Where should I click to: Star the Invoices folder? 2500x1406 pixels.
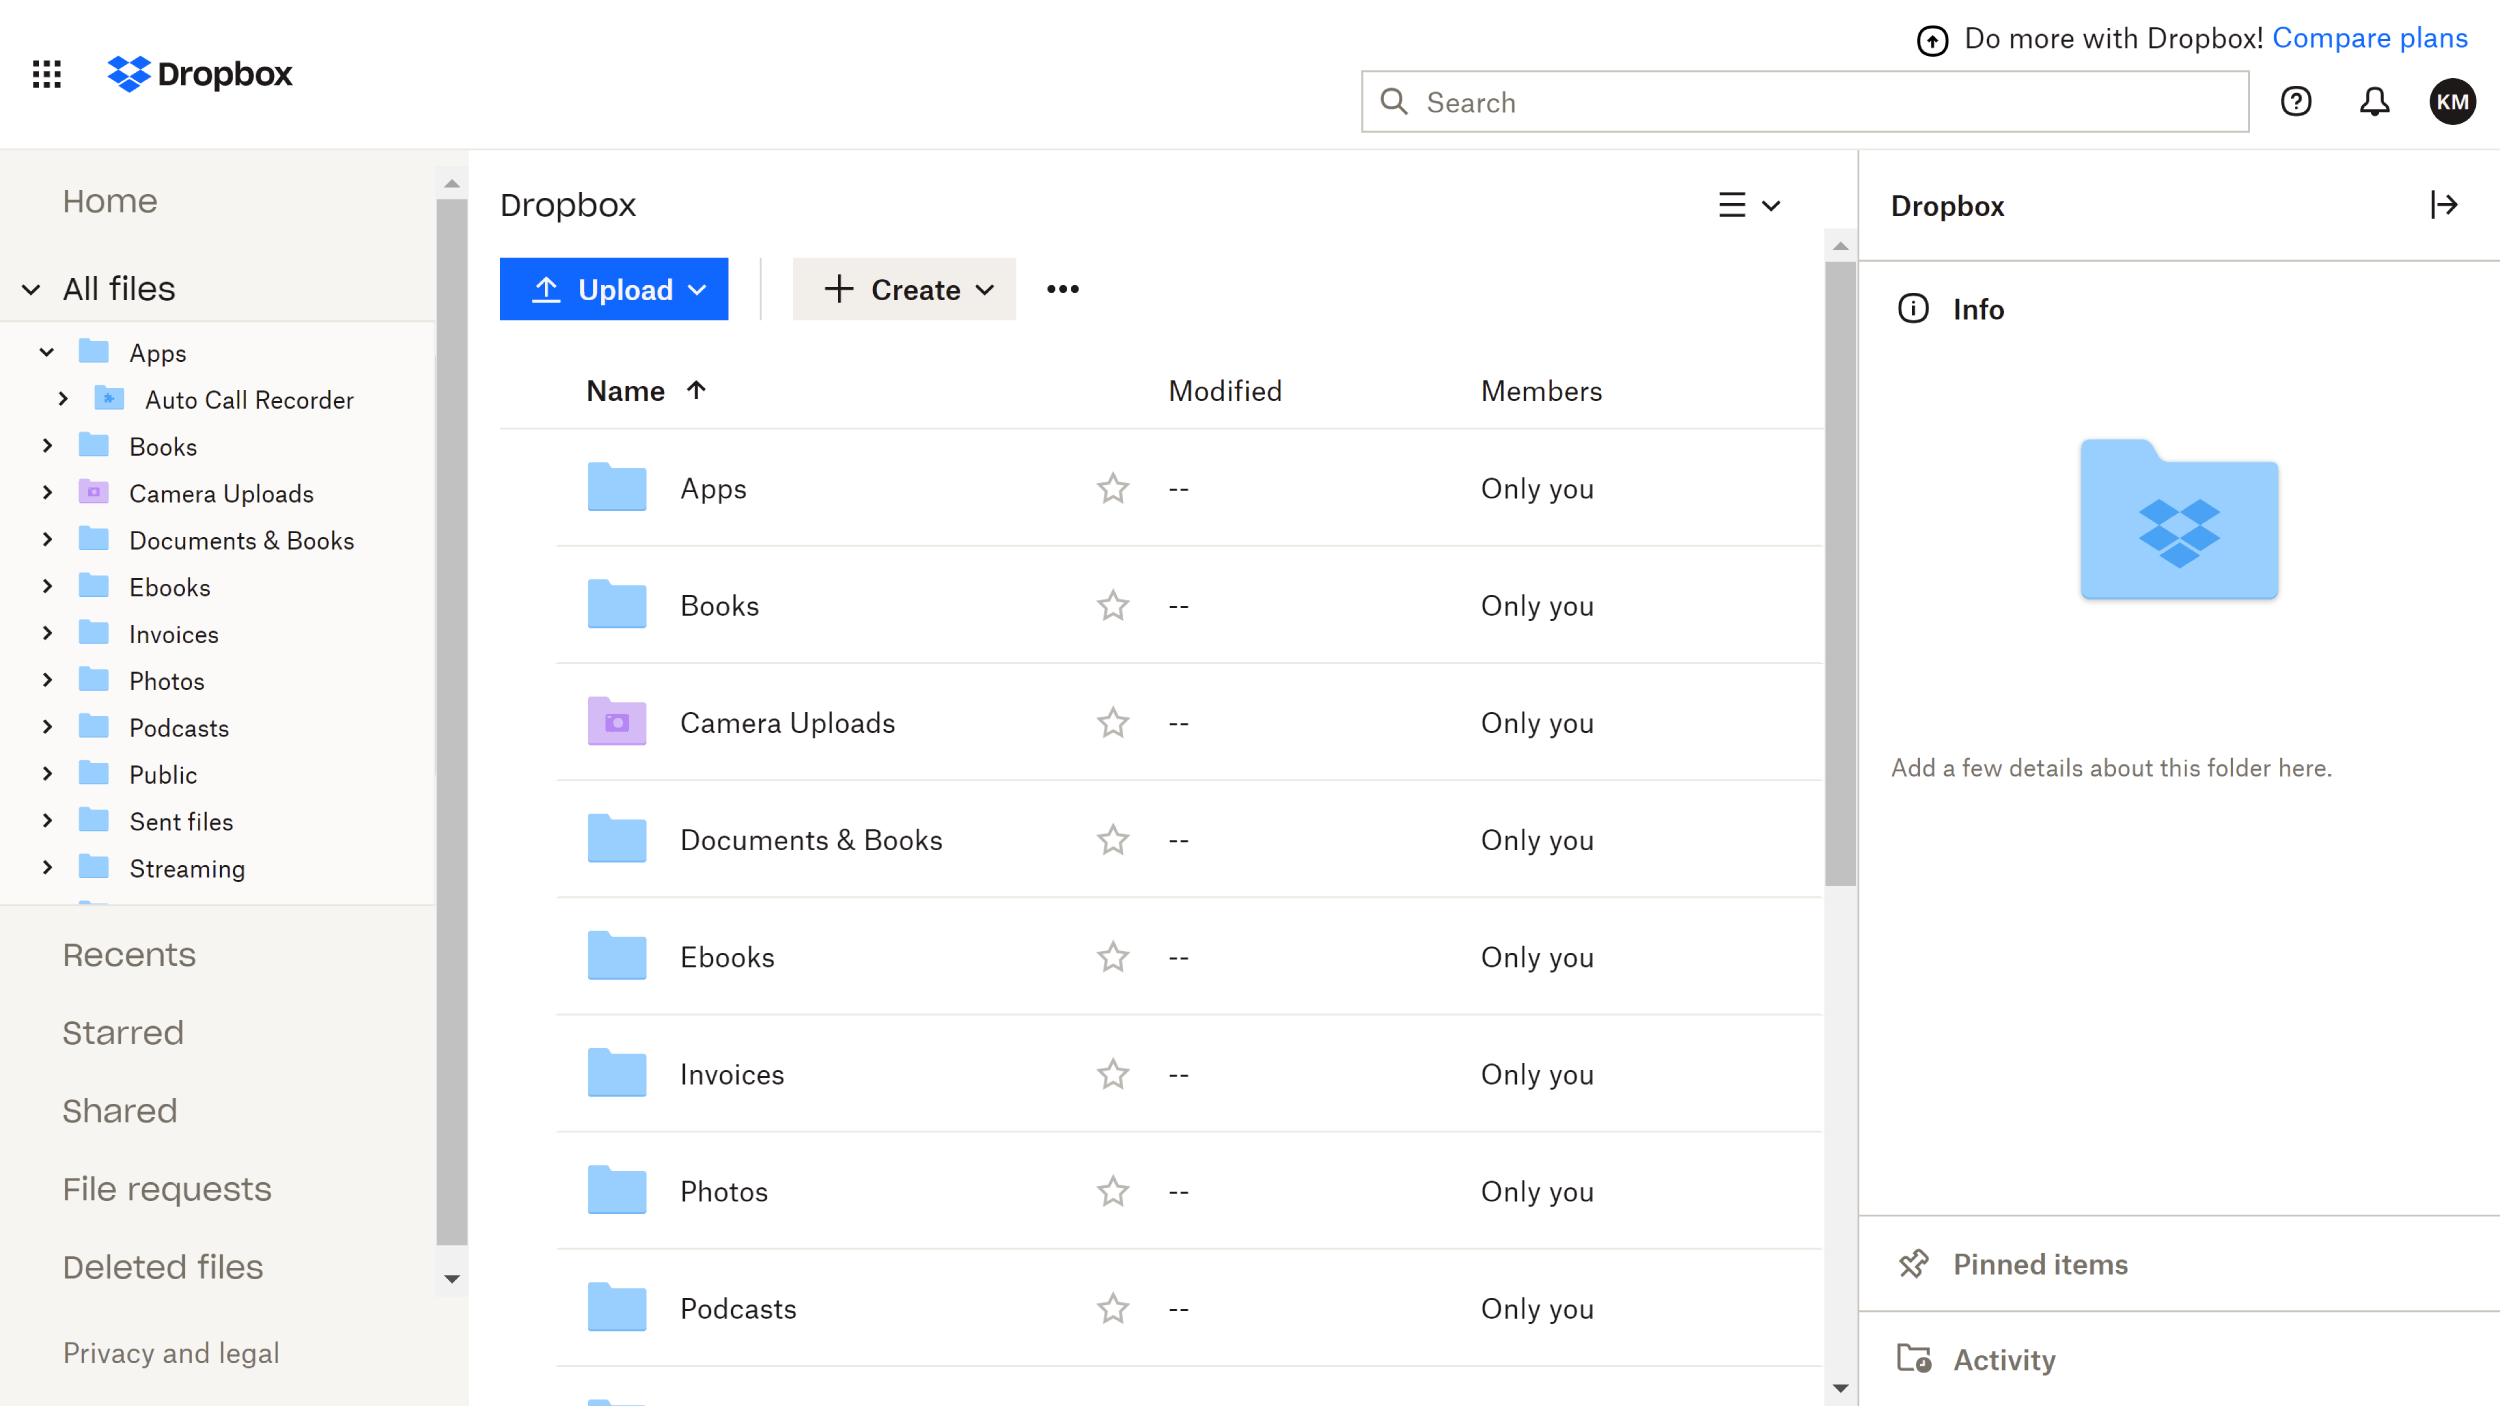(1113, 1074)
